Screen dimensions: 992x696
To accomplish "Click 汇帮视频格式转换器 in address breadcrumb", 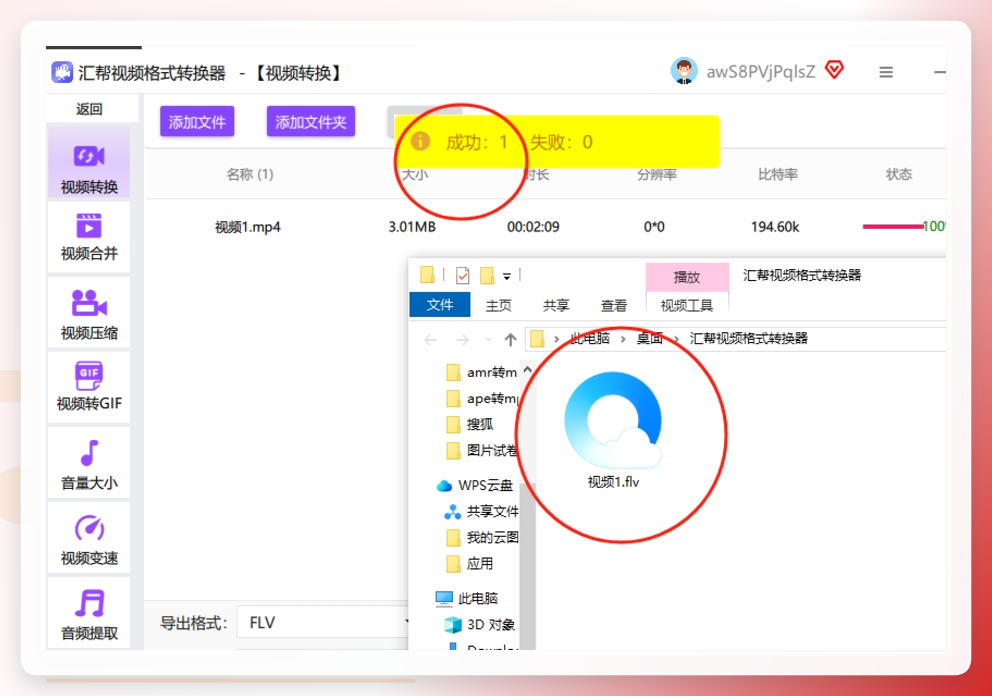I will pyautogui.click(x=748, y=339).
